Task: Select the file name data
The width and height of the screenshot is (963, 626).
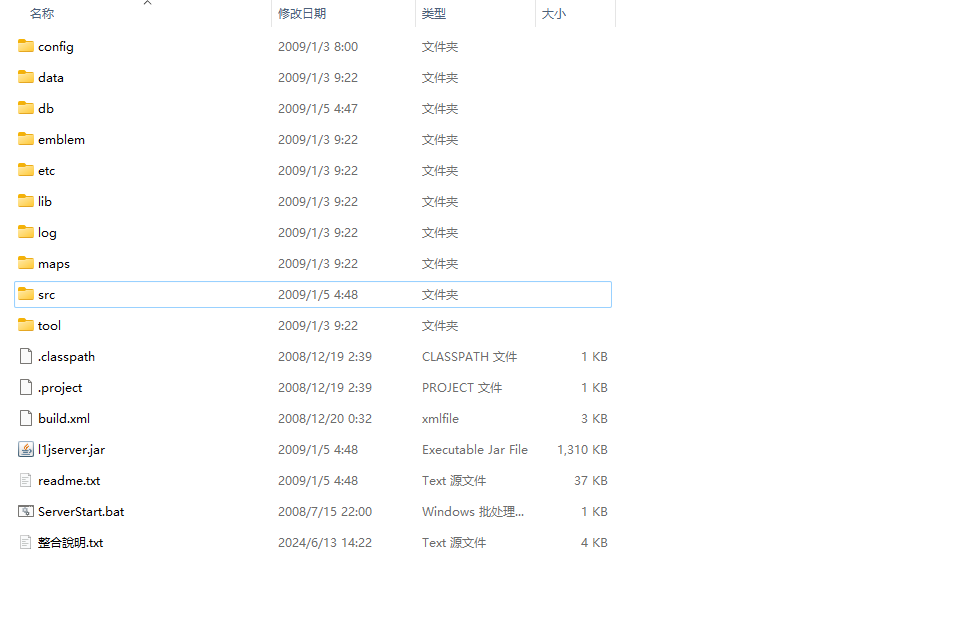Action: coord(51,77)
